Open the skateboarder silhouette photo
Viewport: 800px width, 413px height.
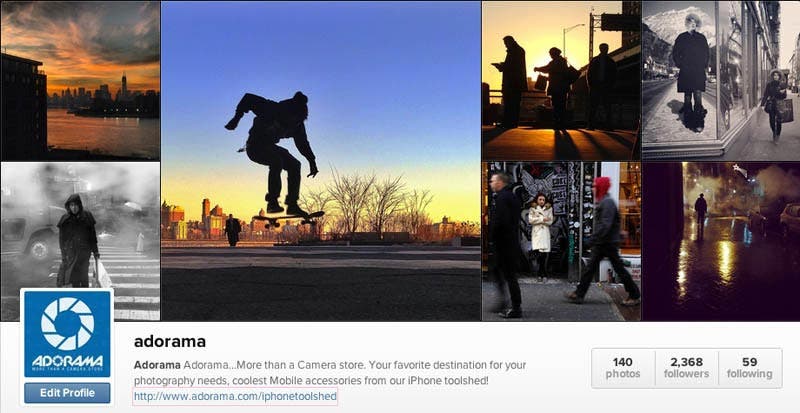tap(321, 161)
